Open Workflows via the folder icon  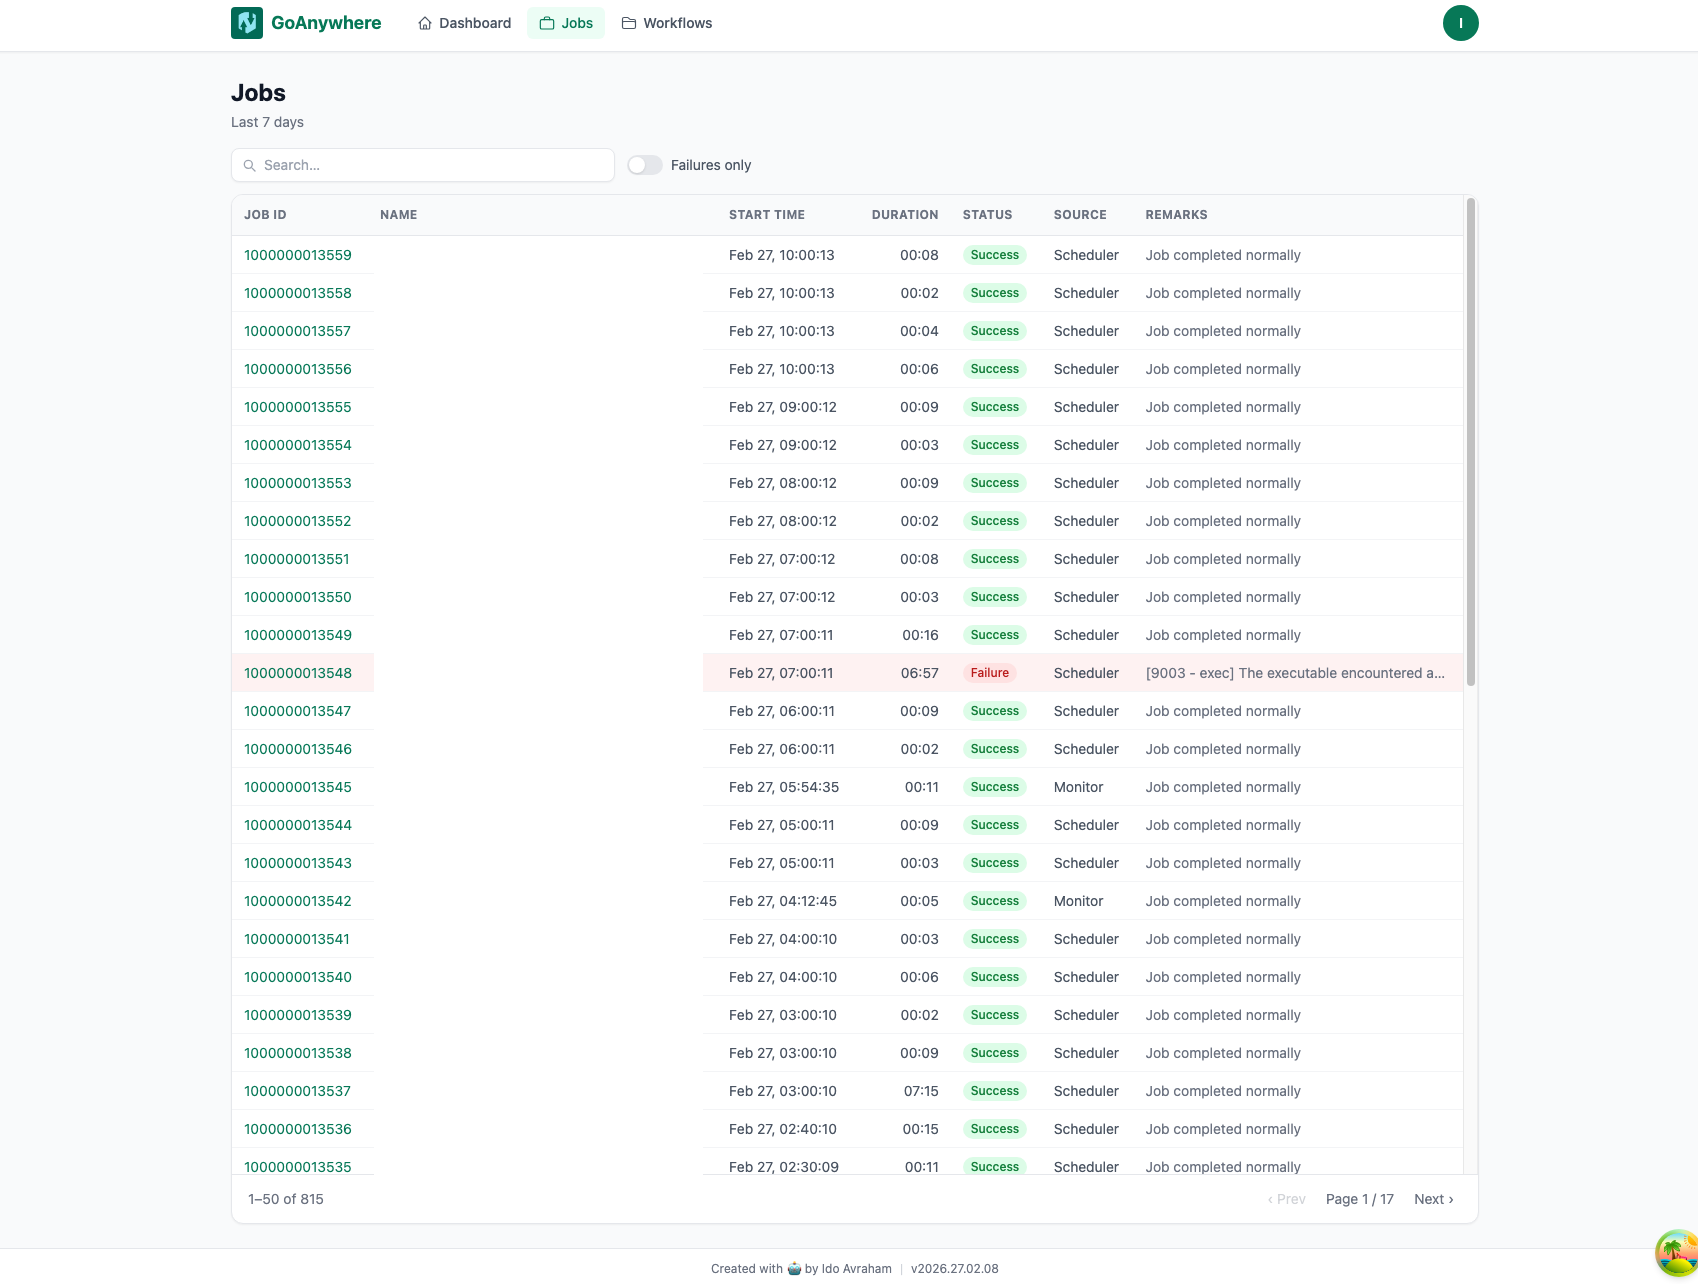click(628, 21)
